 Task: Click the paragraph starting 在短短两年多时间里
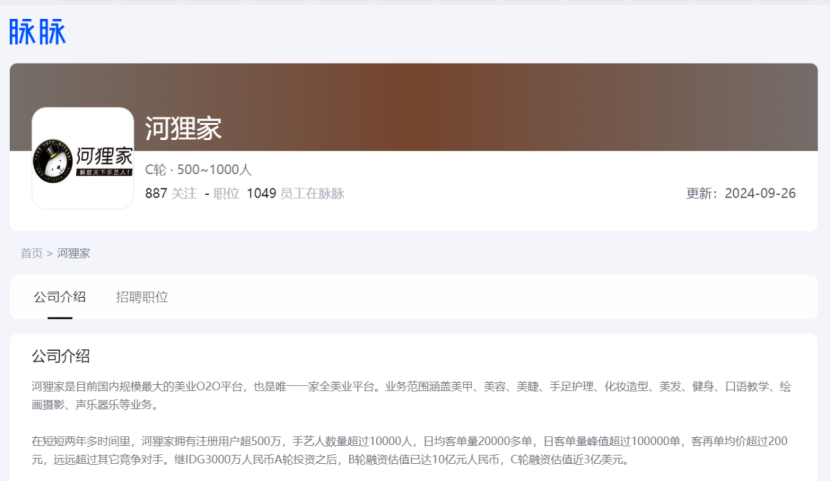click(x=410, y=450)
